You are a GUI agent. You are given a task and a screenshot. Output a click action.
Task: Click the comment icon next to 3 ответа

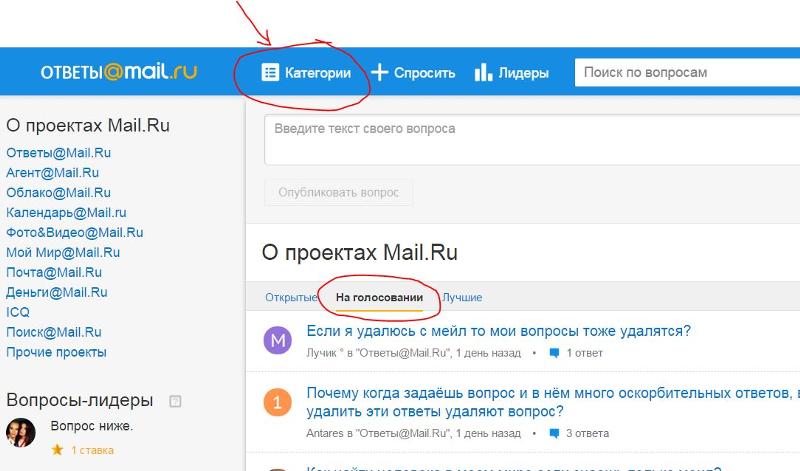[554, 434]
